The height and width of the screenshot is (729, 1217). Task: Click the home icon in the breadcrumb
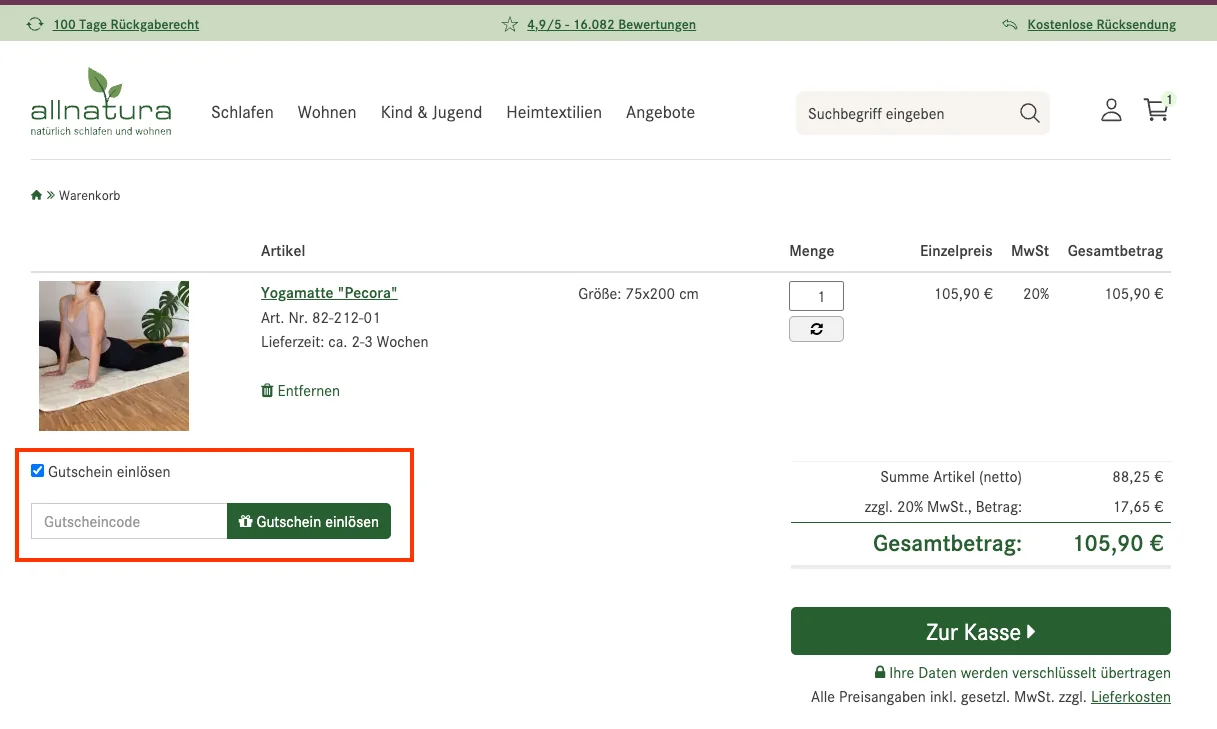36,195
